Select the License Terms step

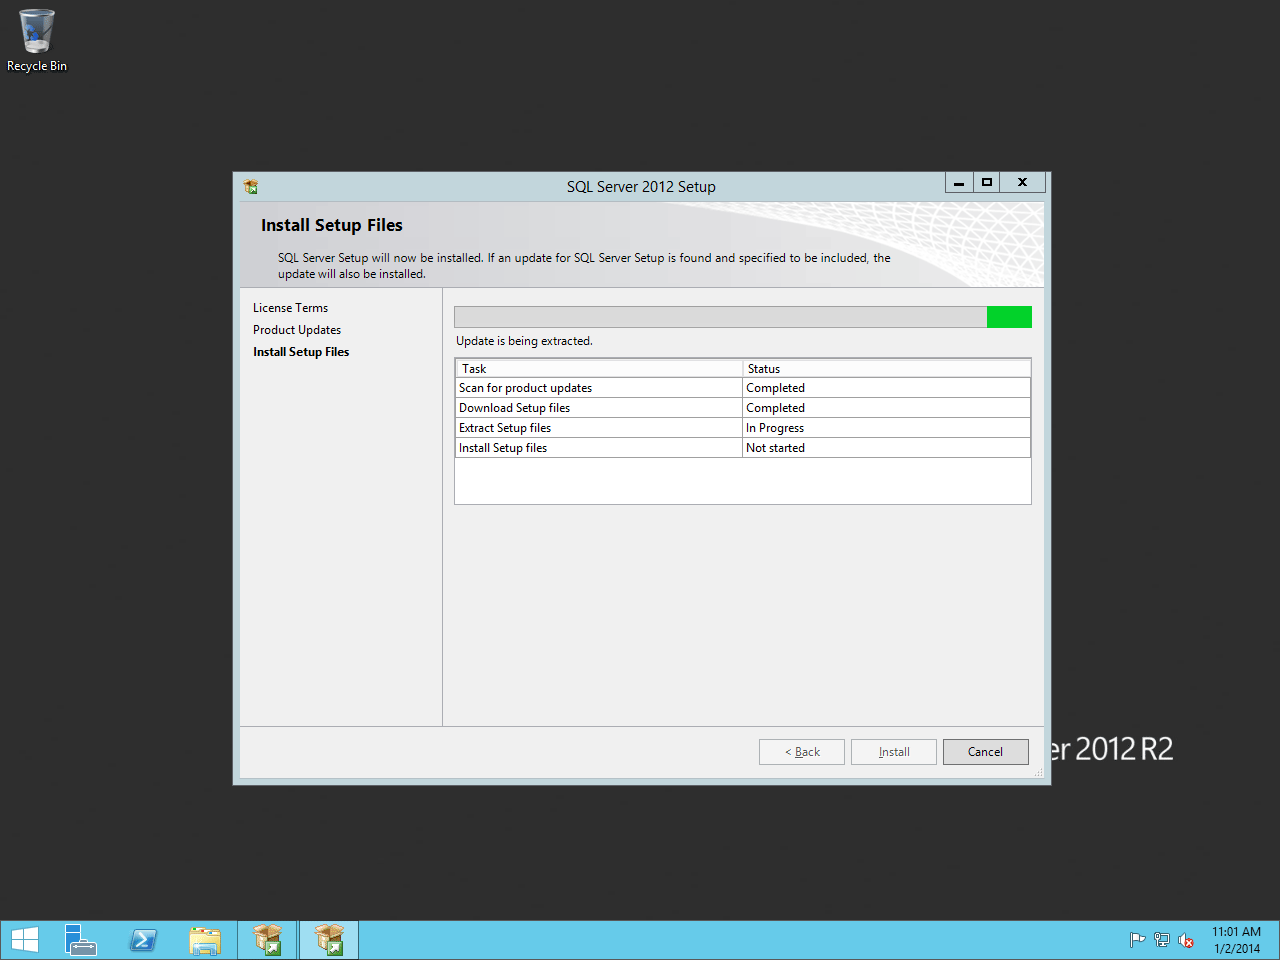290,308
